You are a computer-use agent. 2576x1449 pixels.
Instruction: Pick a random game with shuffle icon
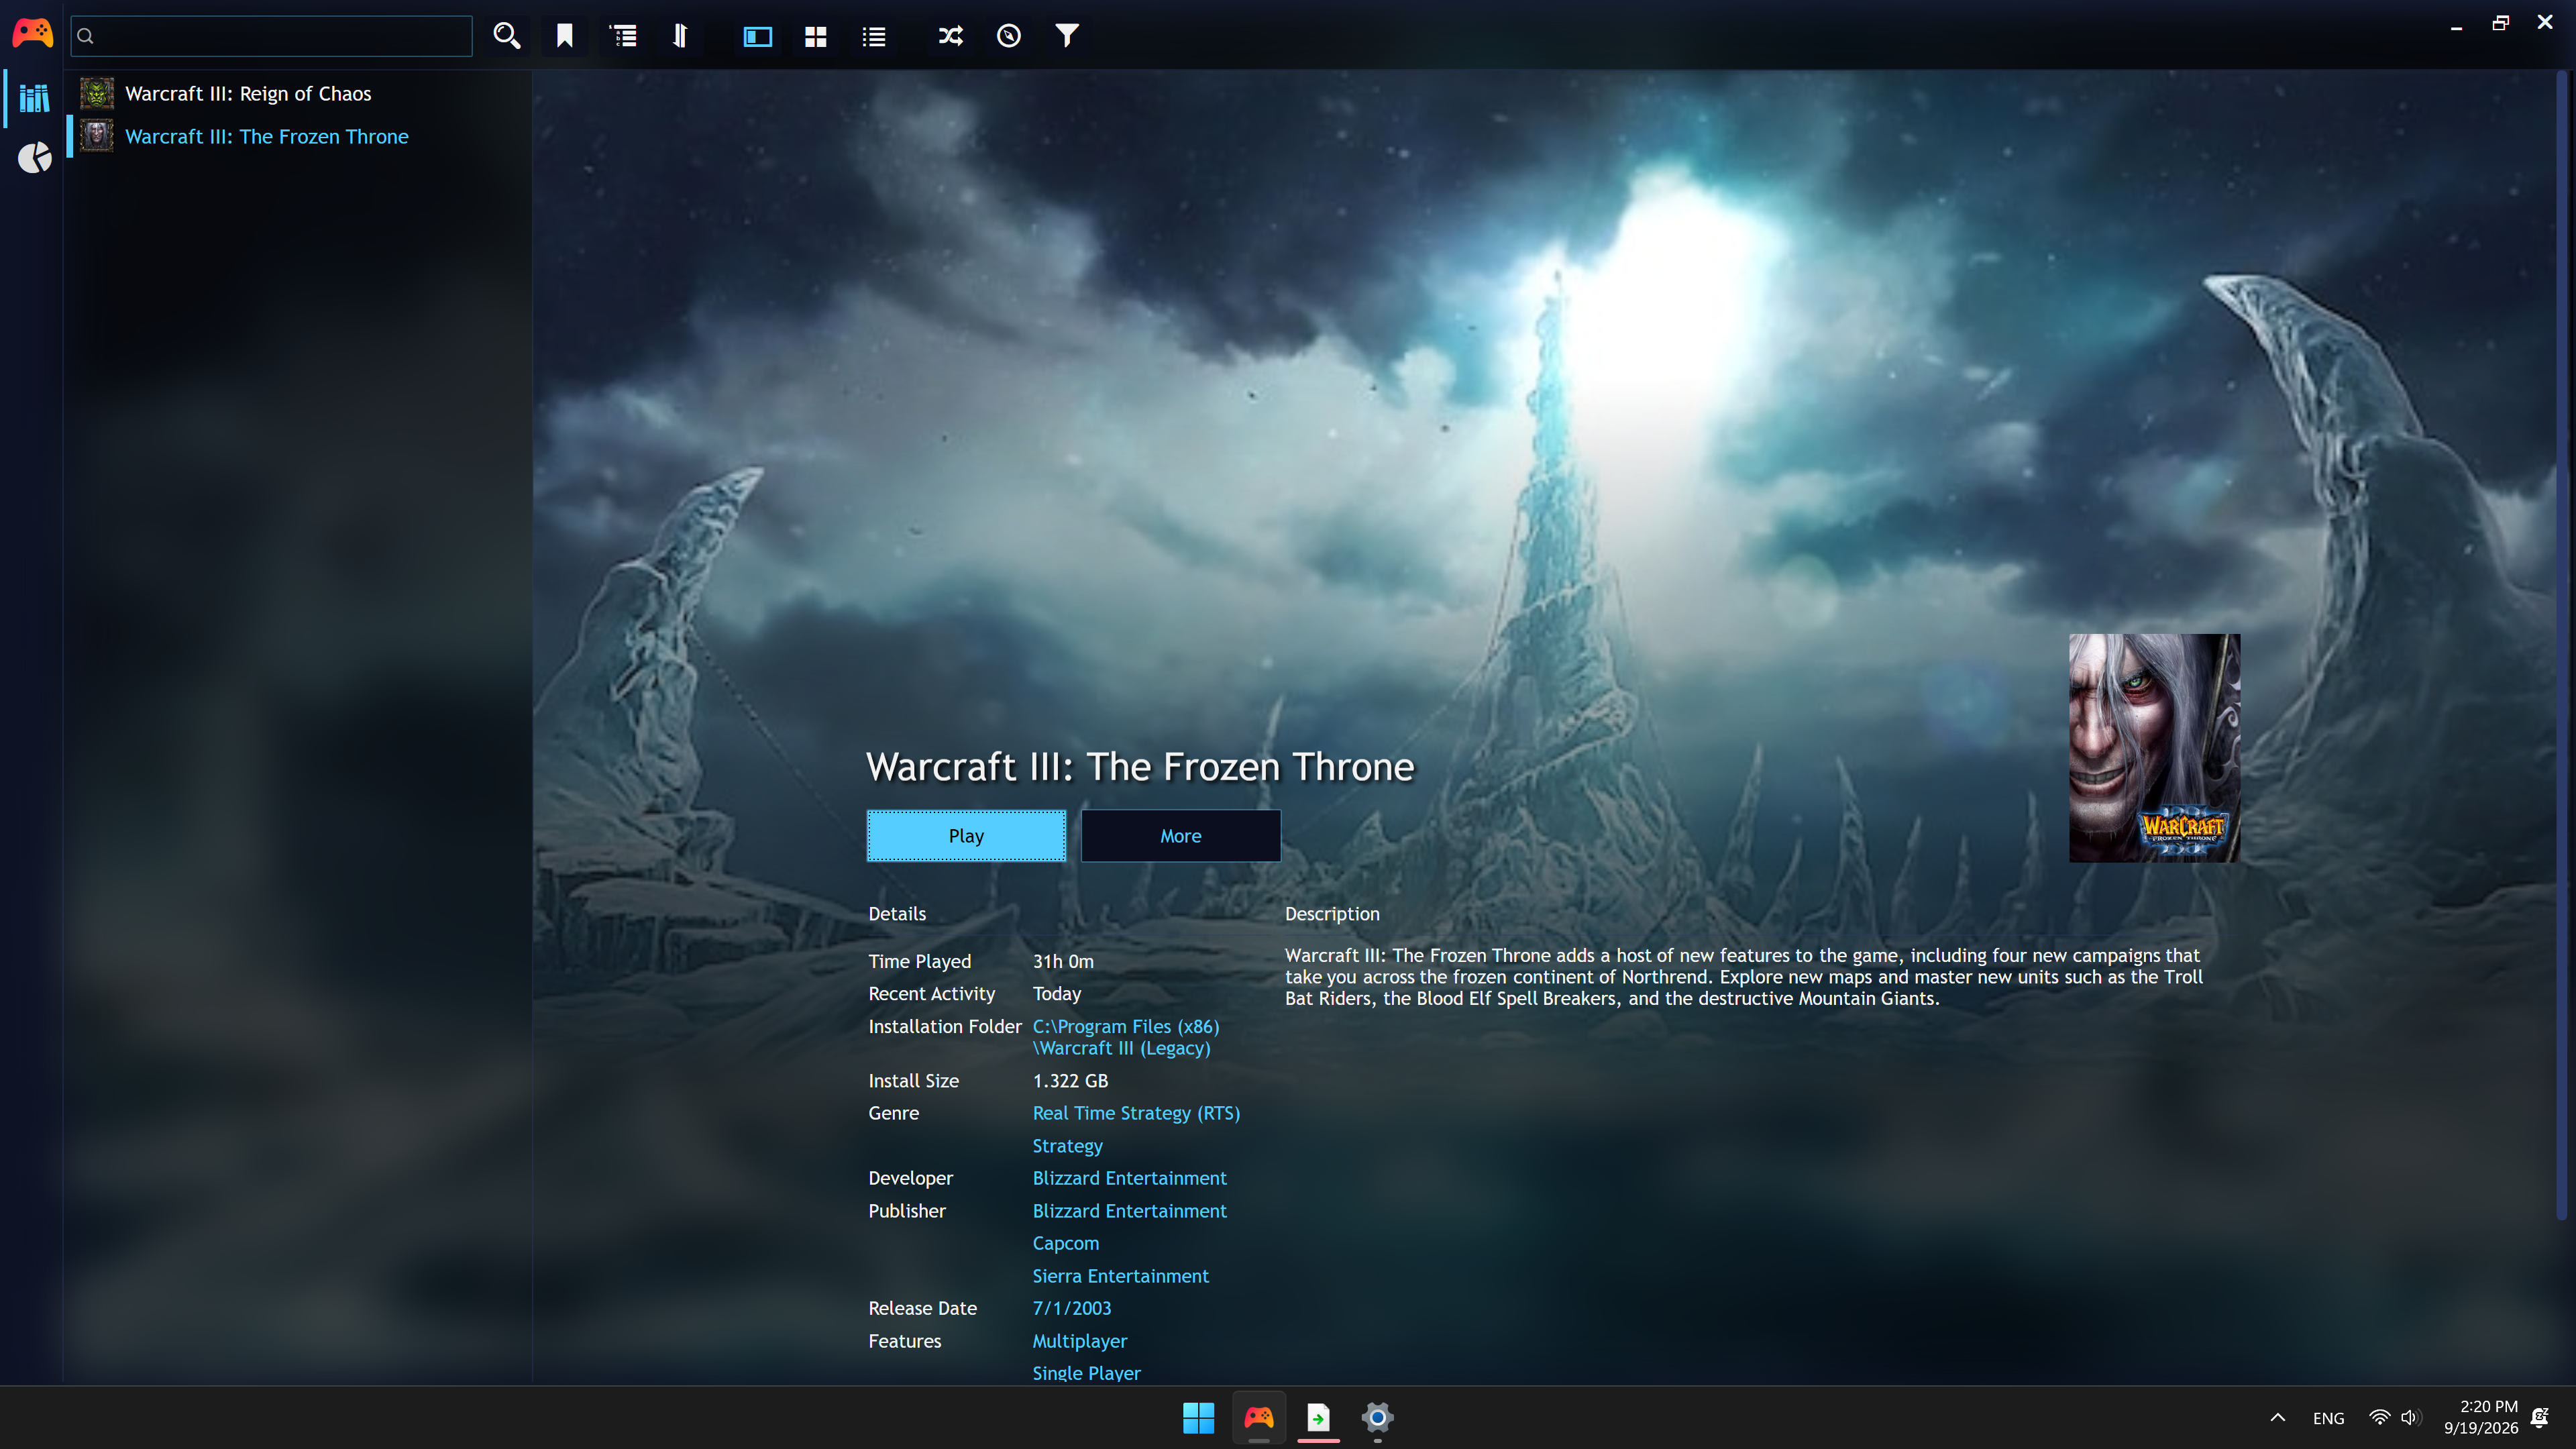coord(951,36)
